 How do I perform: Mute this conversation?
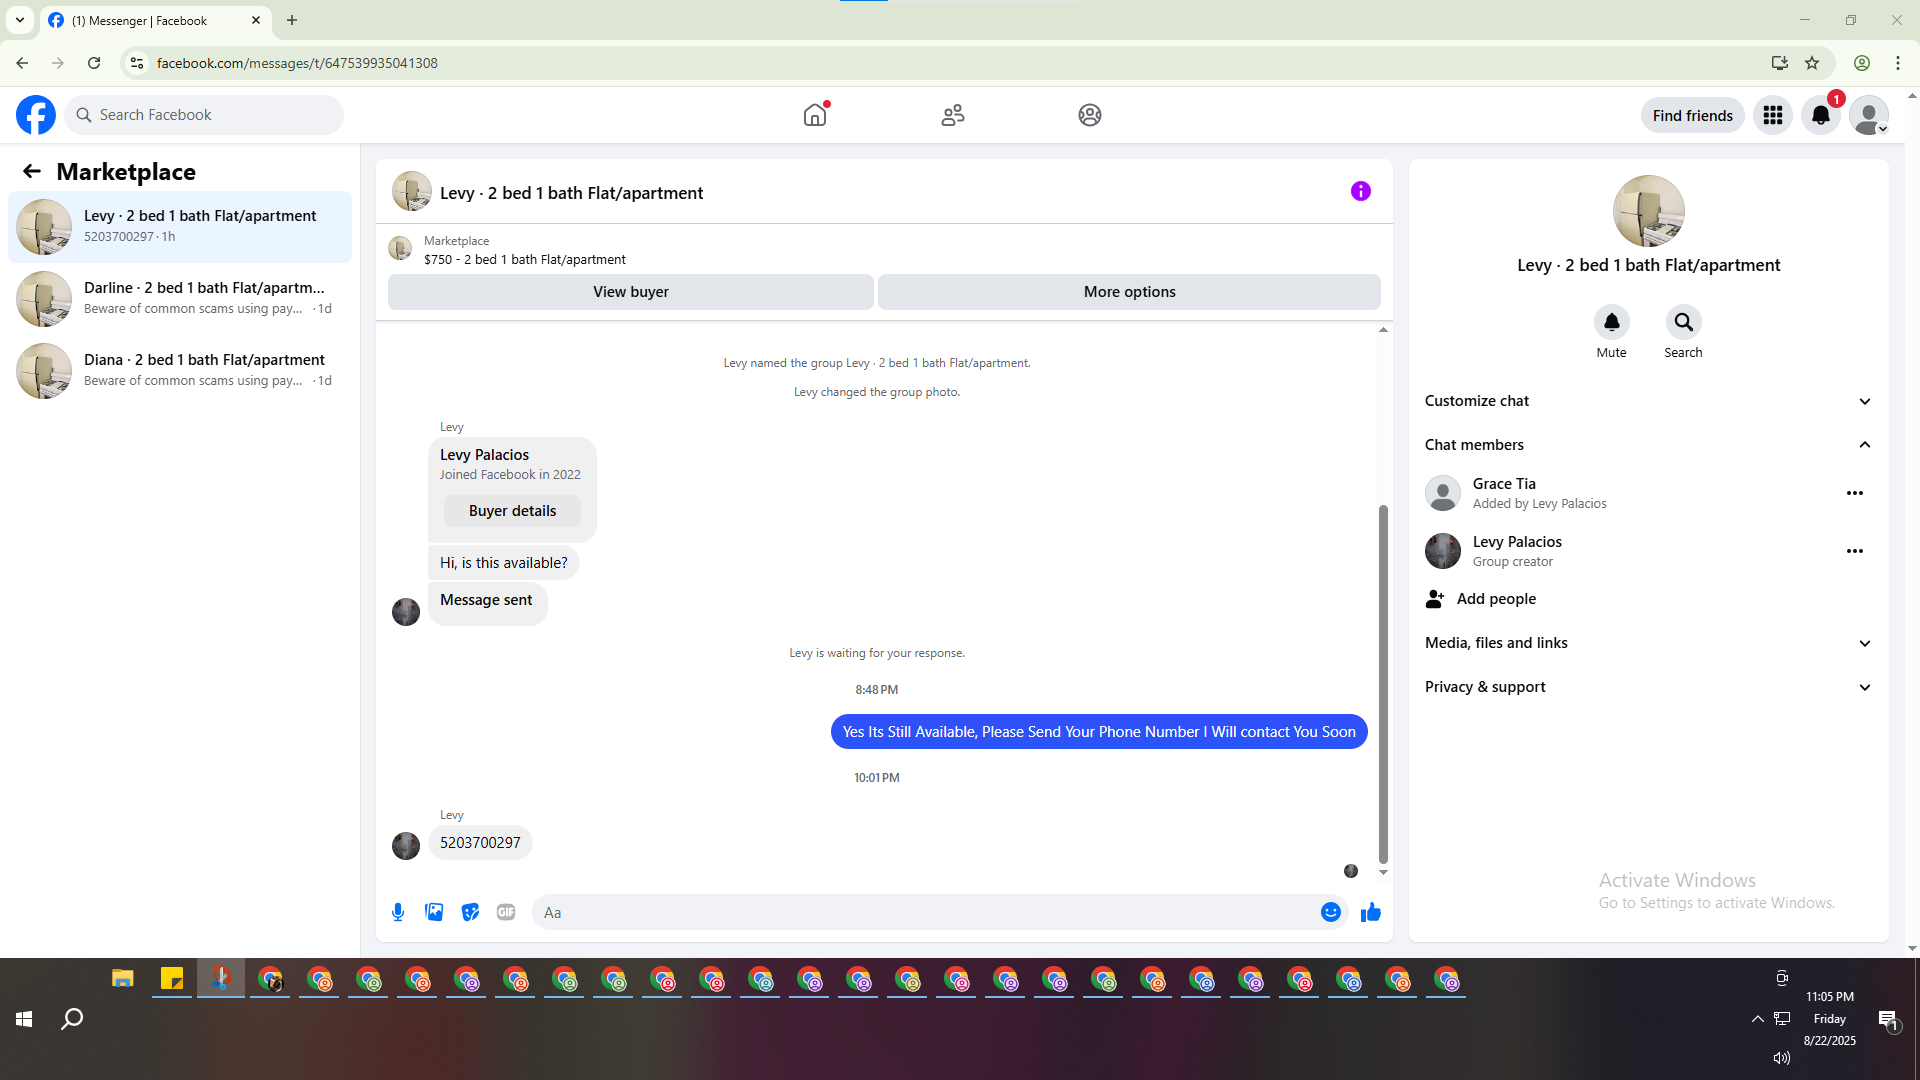click(1611, 322)
